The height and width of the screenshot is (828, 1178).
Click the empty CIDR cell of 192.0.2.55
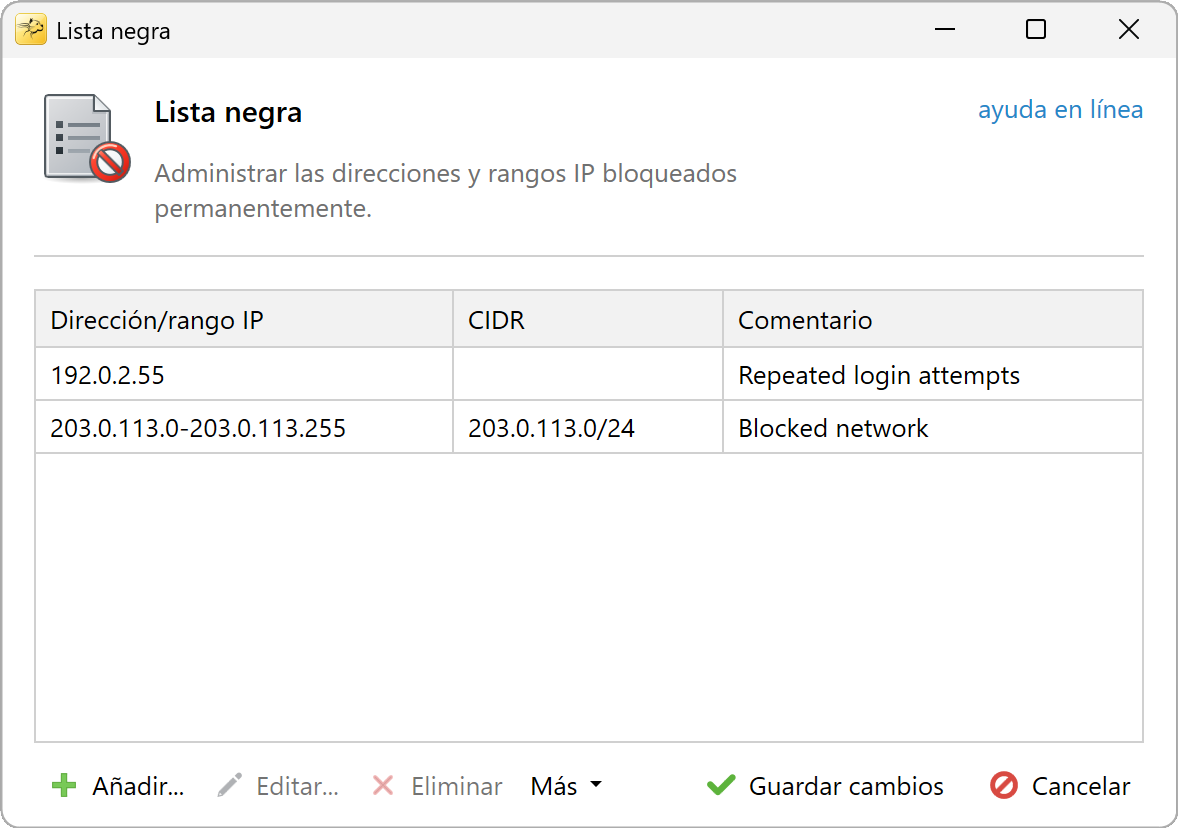(x=587, y=374)
